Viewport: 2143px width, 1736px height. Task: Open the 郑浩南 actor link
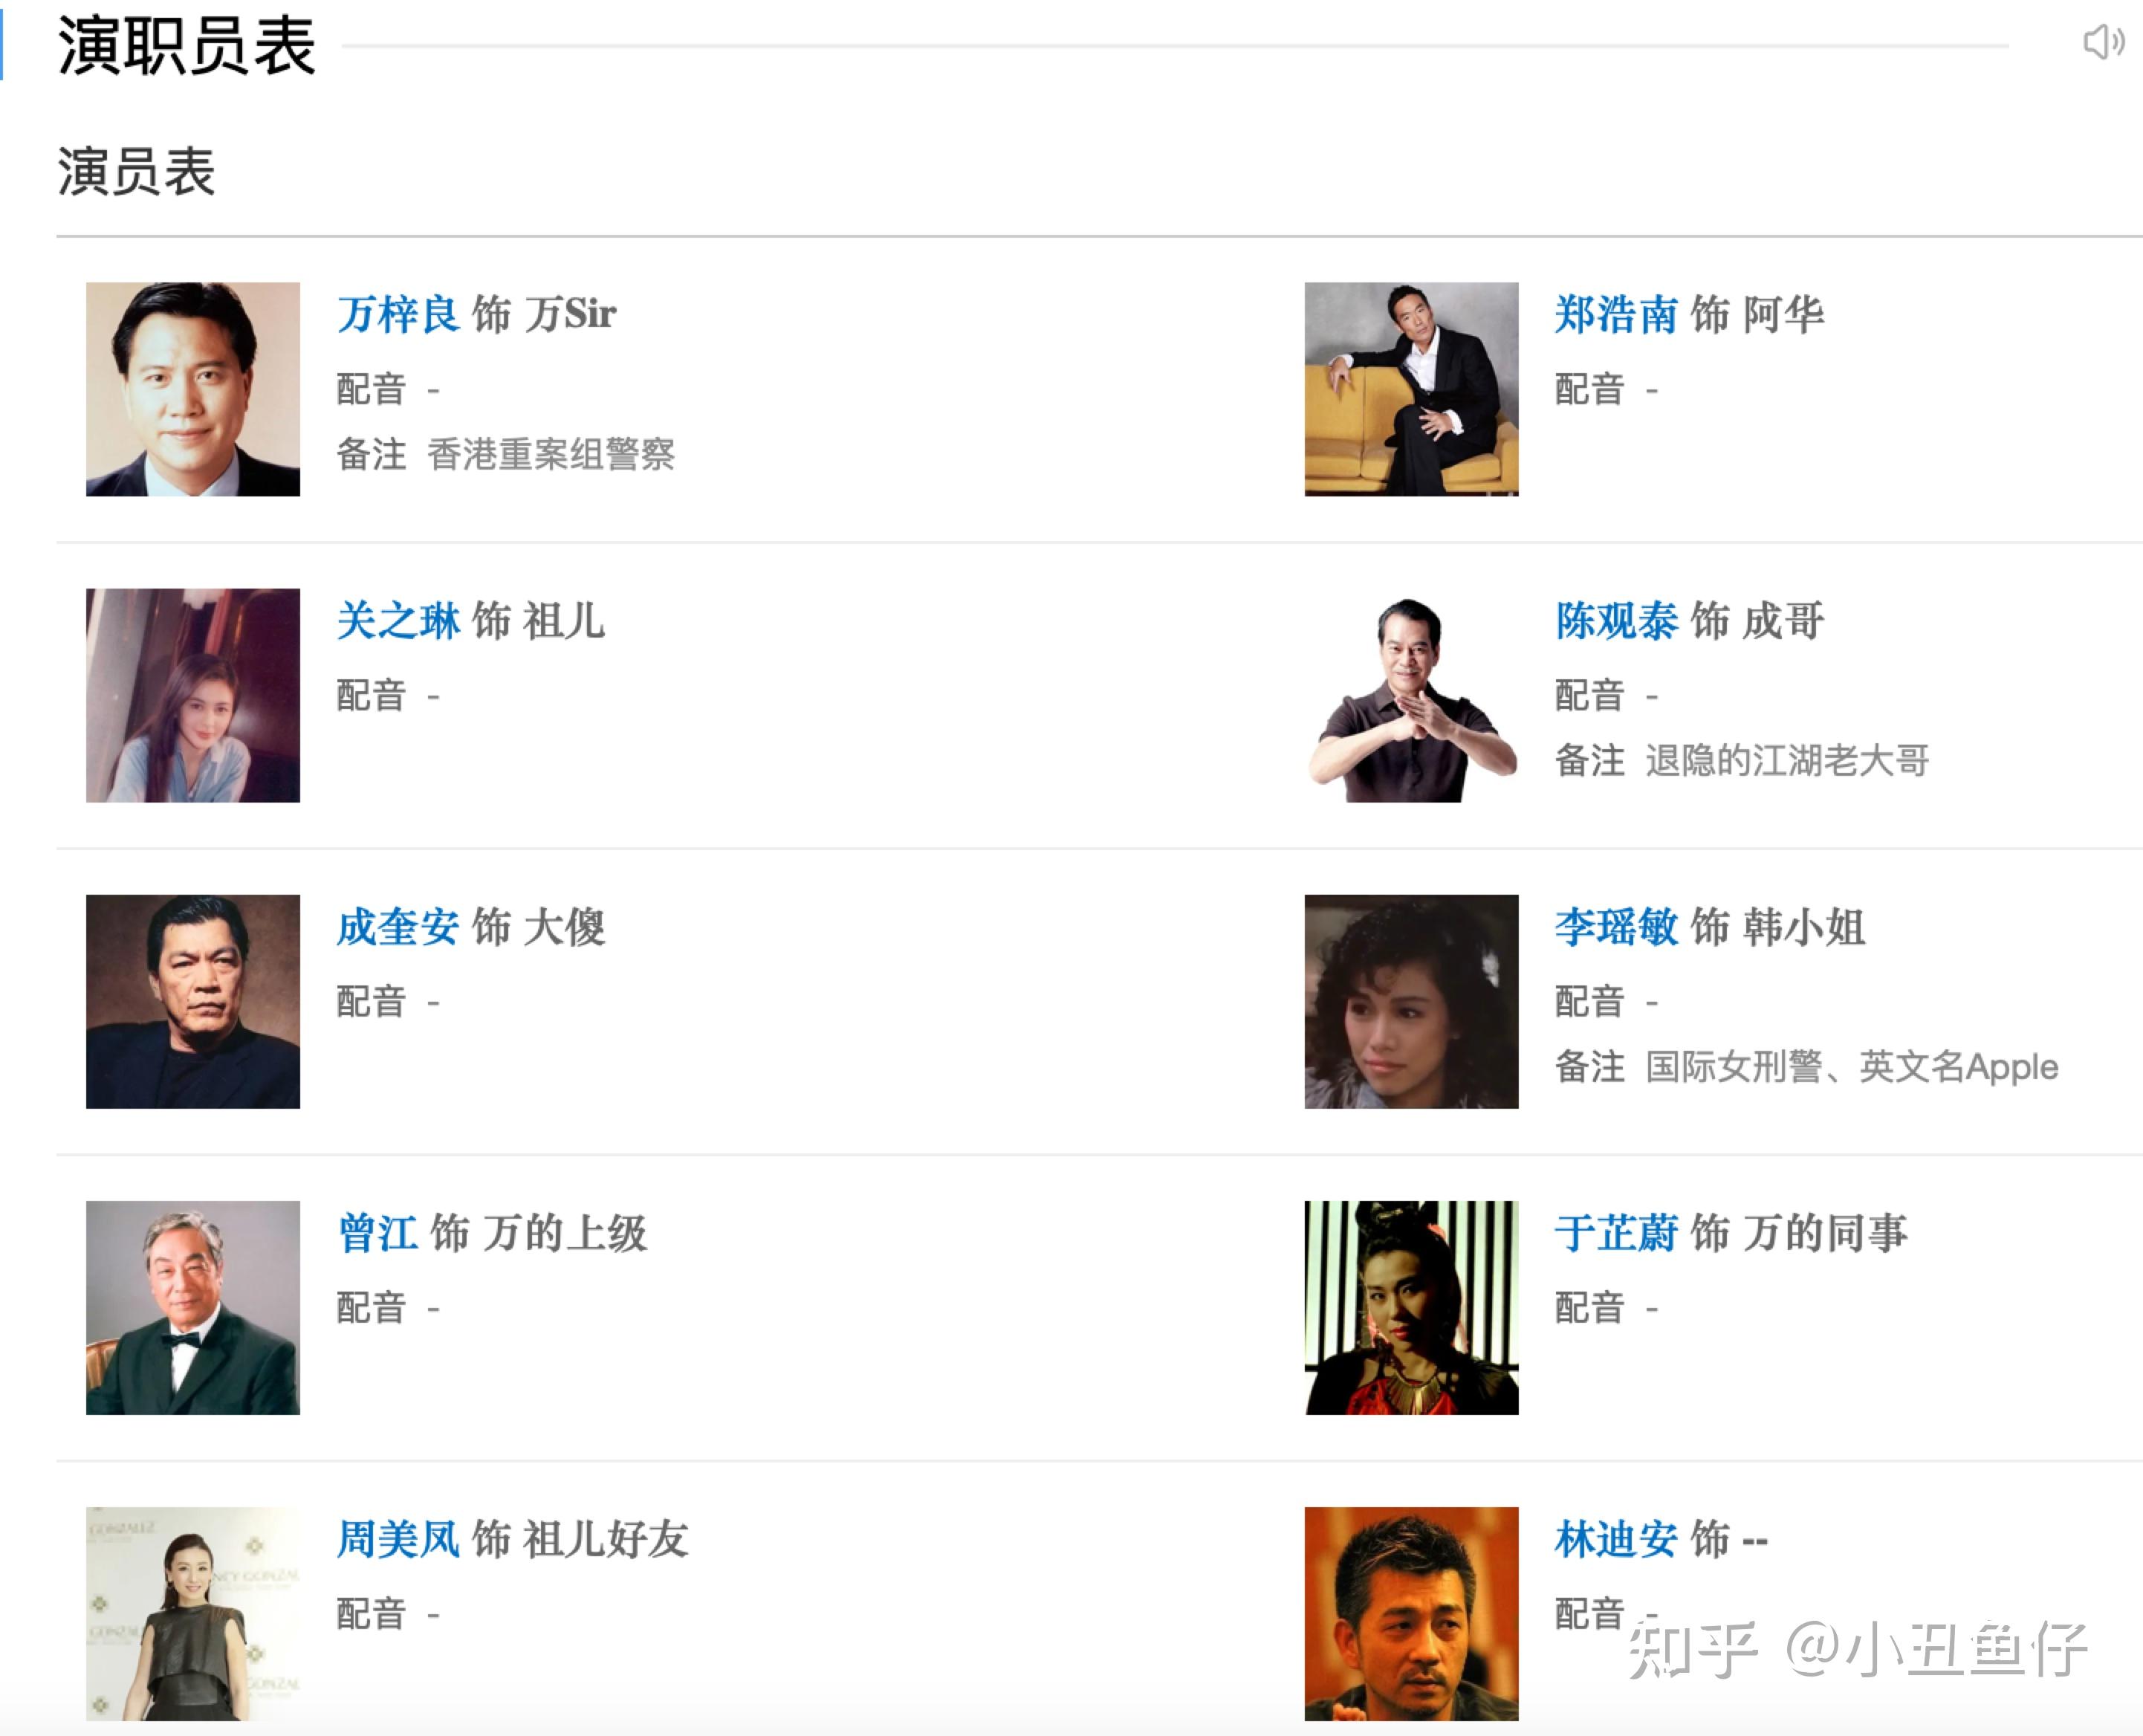point(1615,315)
